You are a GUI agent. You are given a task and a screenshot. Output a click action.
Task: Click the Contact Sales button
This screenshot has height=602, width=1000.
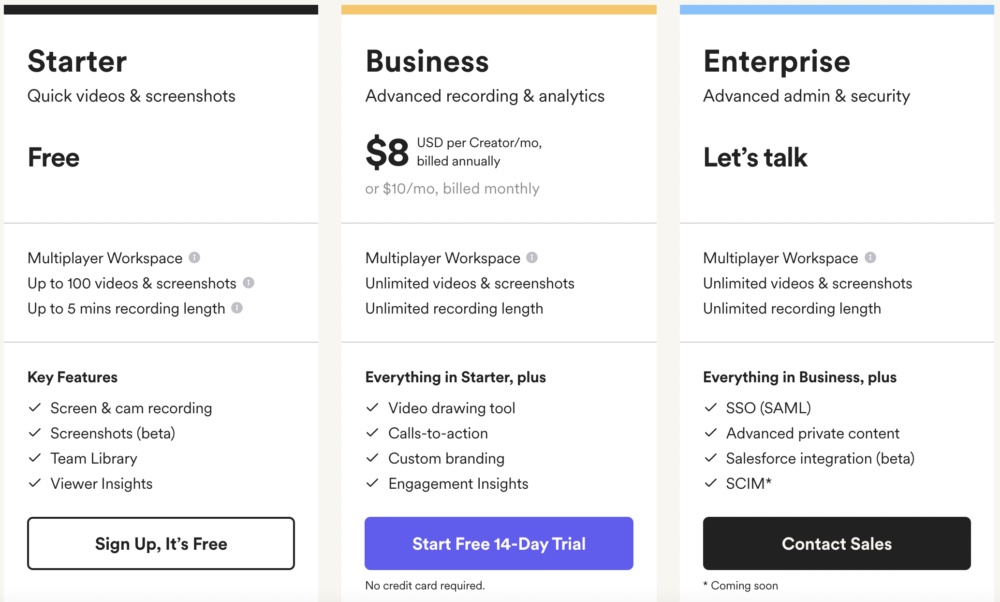(x=836, y=543)
